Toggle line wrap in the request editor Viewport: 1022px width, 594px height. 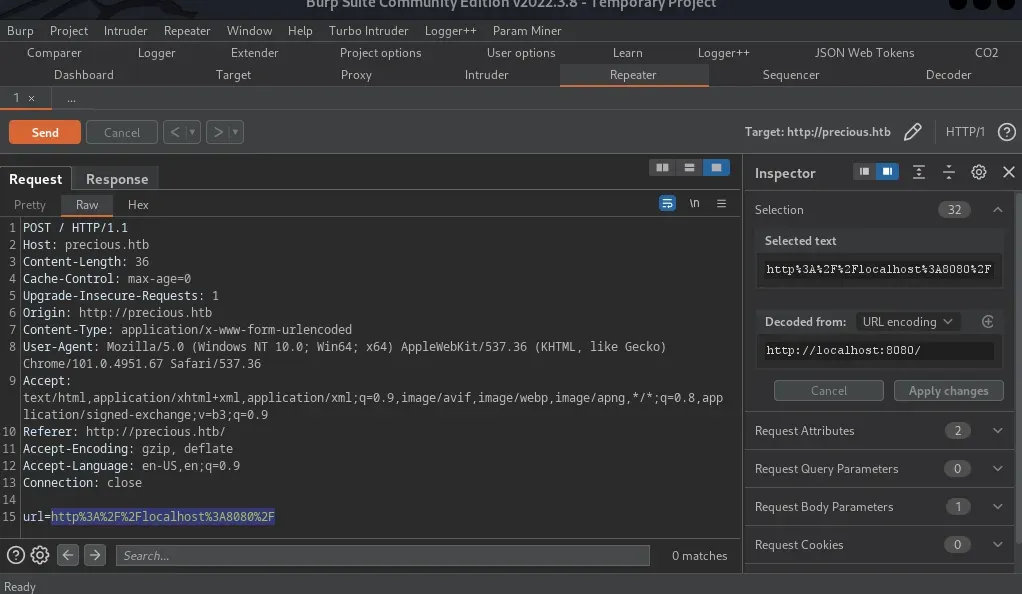pos(667,203)
